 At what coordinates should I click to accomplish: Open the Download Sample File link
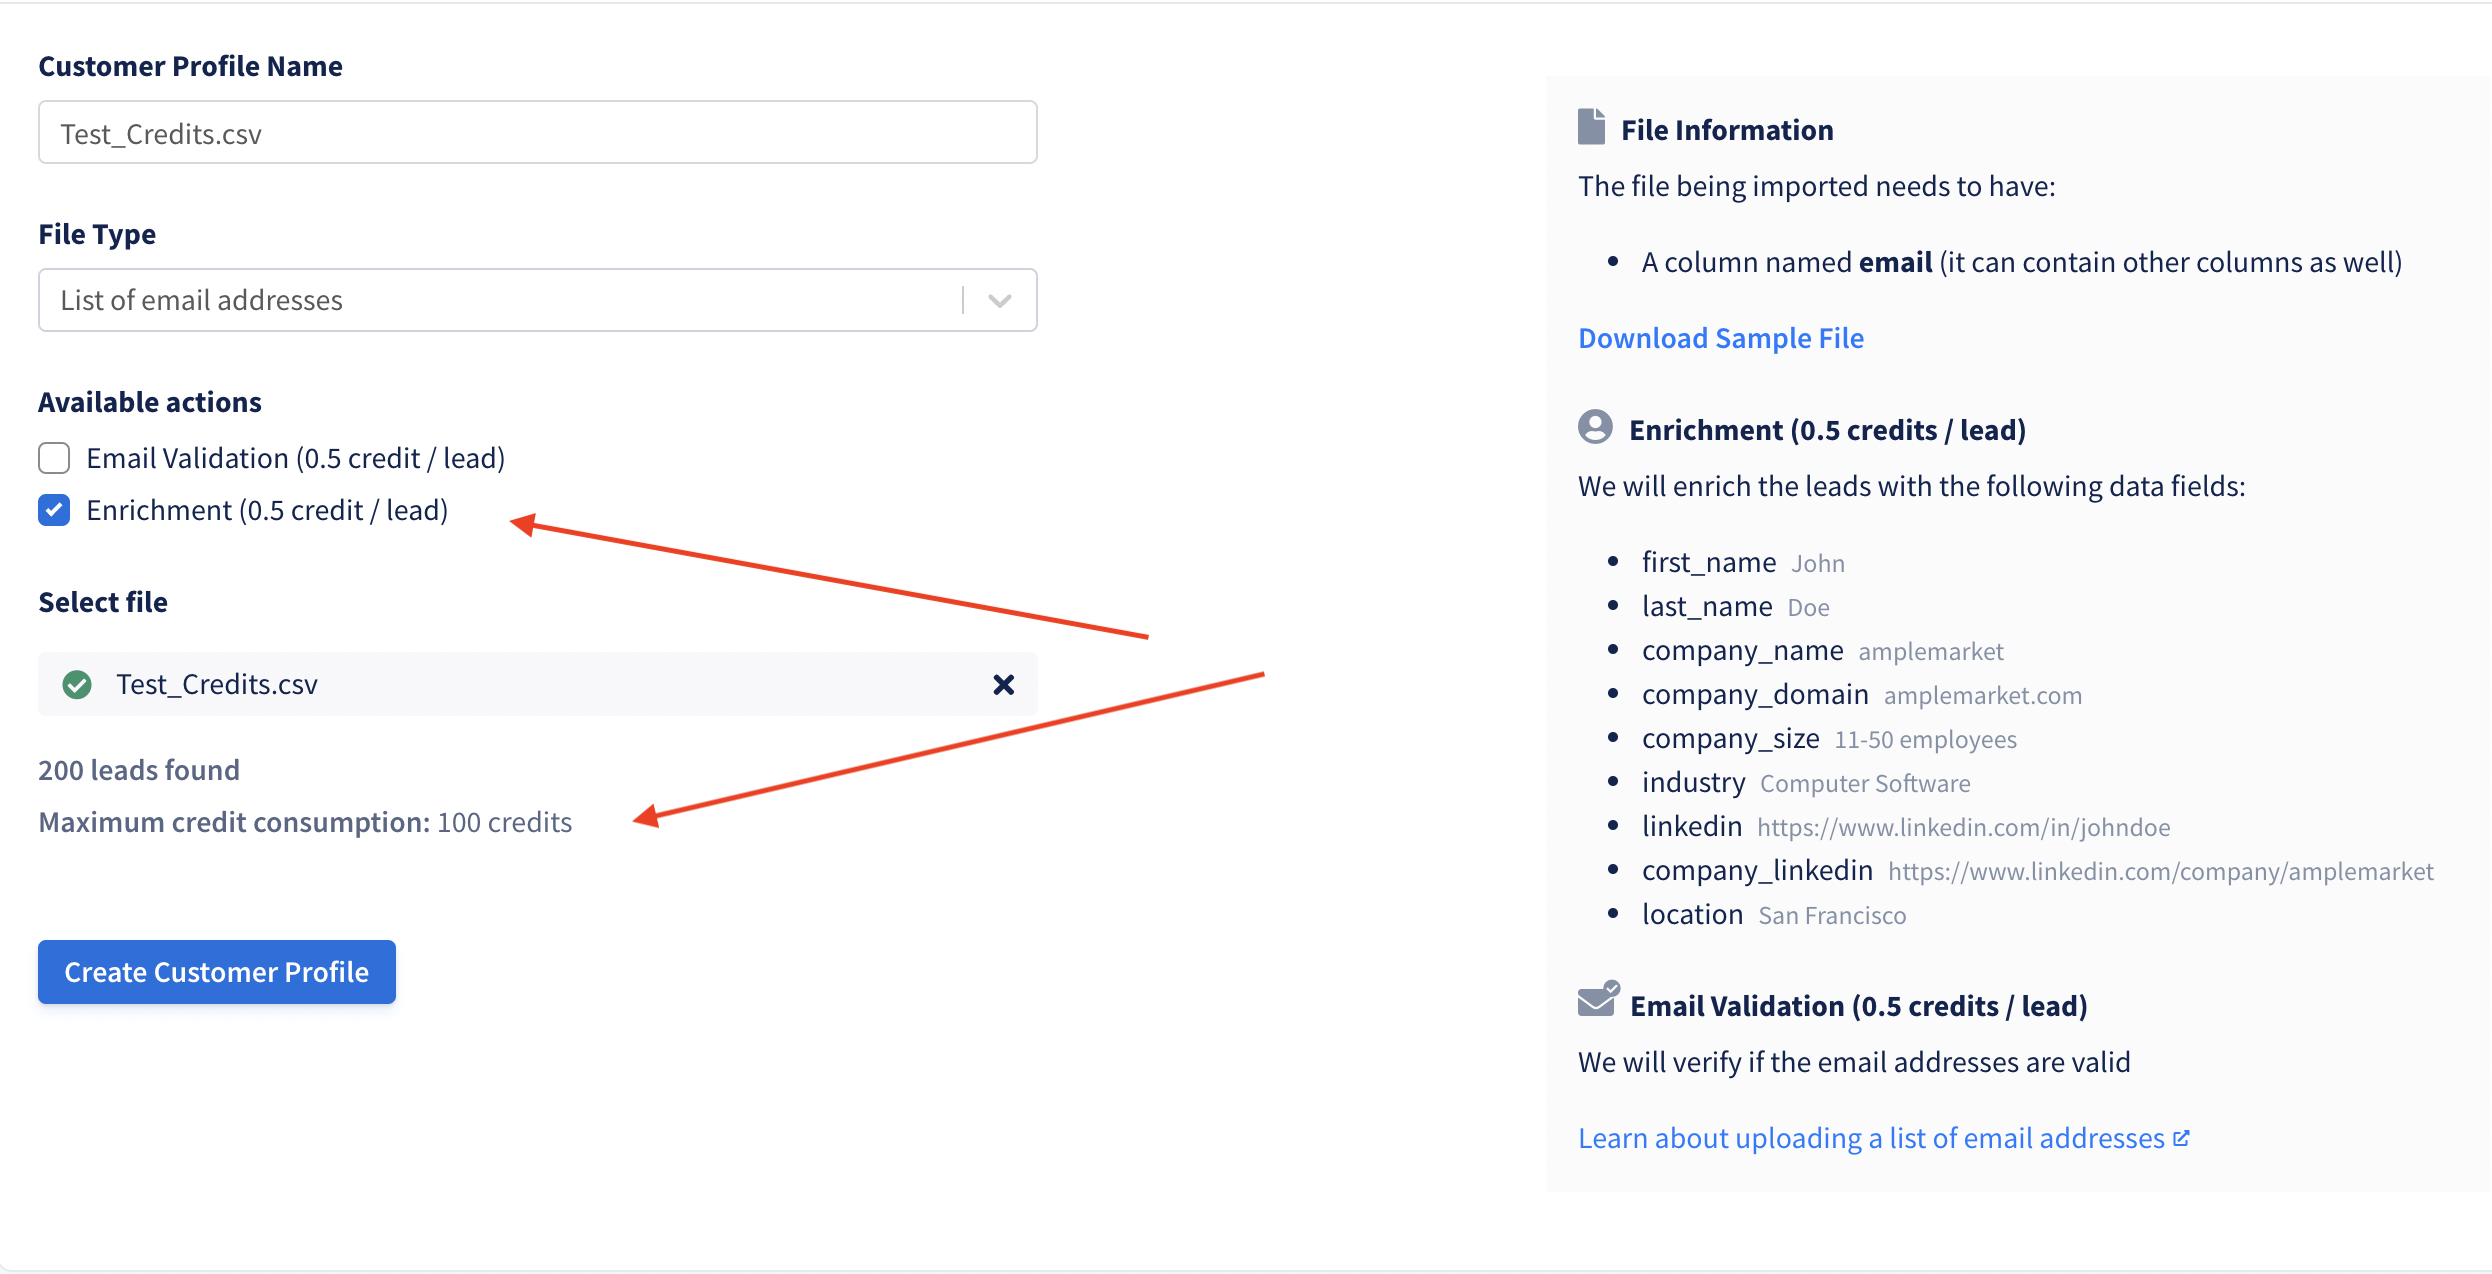click(x=1720, y=338)
